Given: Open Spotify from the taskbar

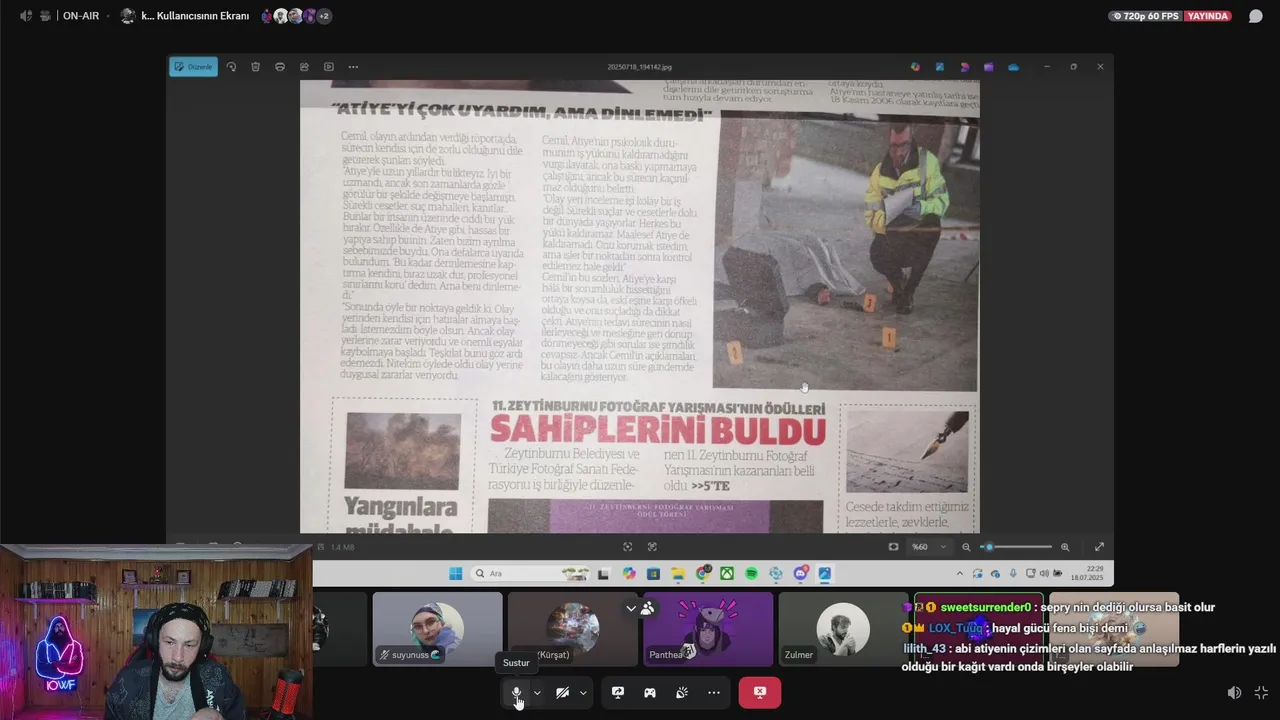Looking at the screenshot, I should pyautogui.click(x=751, y=573).
